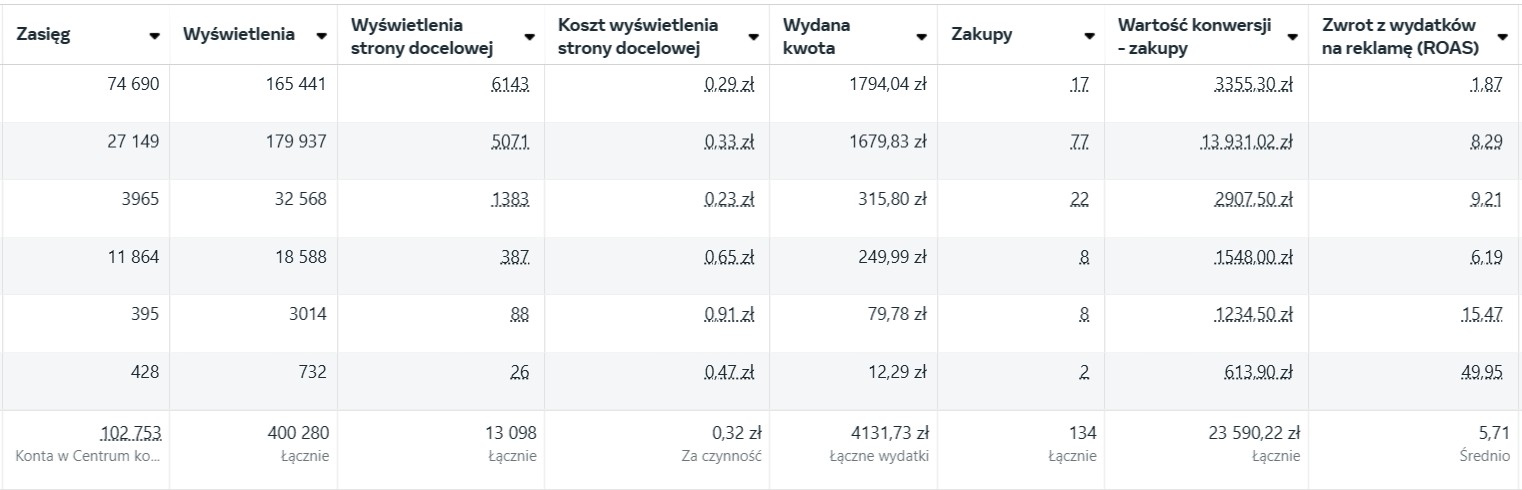Sort by Zasięg column header
This screenshot has width=1522, height=490.
46,35
